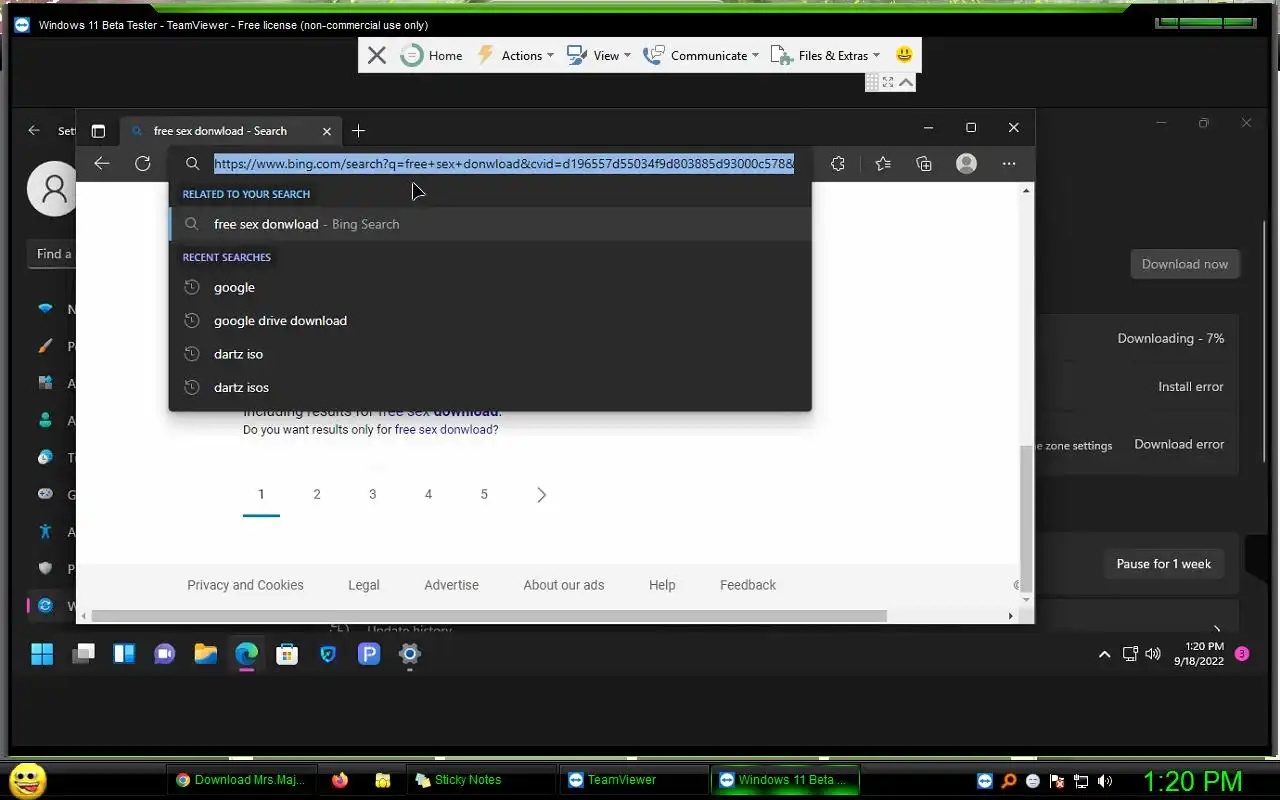Open remote clock showing 9/18/2022
Screen dimensions: 1280x800
[1199, 654]
